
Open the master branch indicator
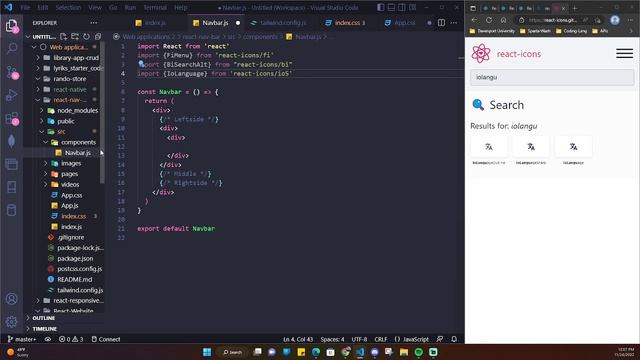(22, 339)
